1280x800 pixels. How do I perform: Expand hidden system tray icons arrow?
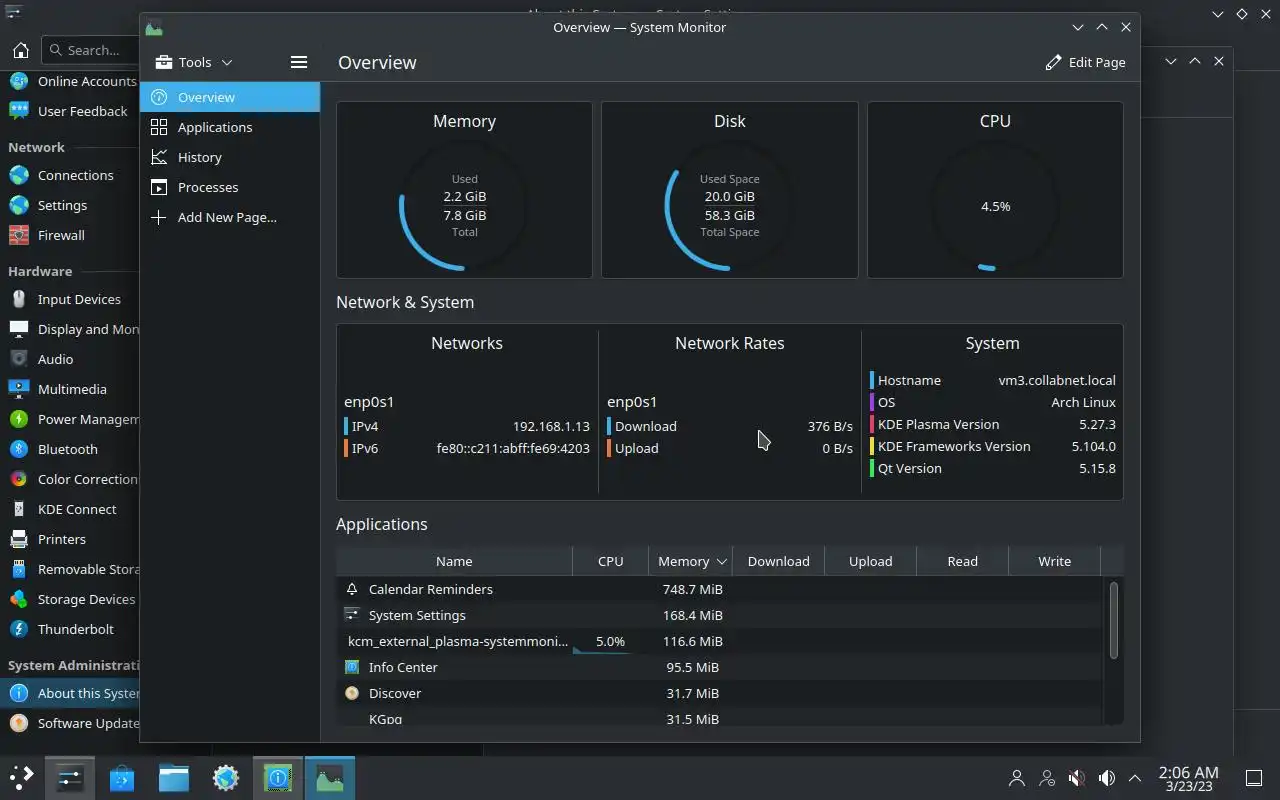pos(1135,777)
